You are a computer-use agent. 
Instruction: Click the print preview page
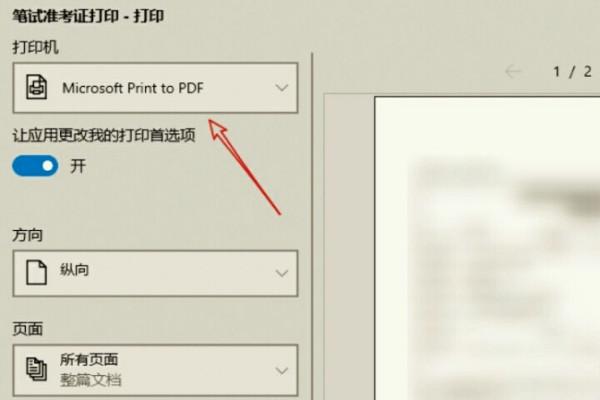tap(487, 248)
